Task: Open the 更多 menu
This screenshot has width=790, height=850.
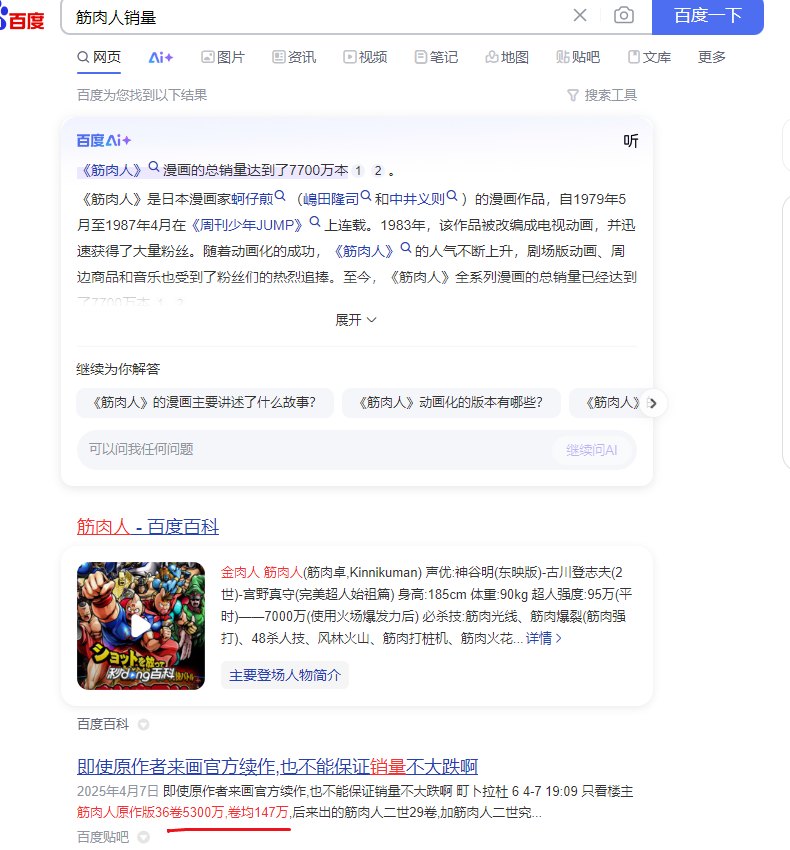Action: pos(711,57)
